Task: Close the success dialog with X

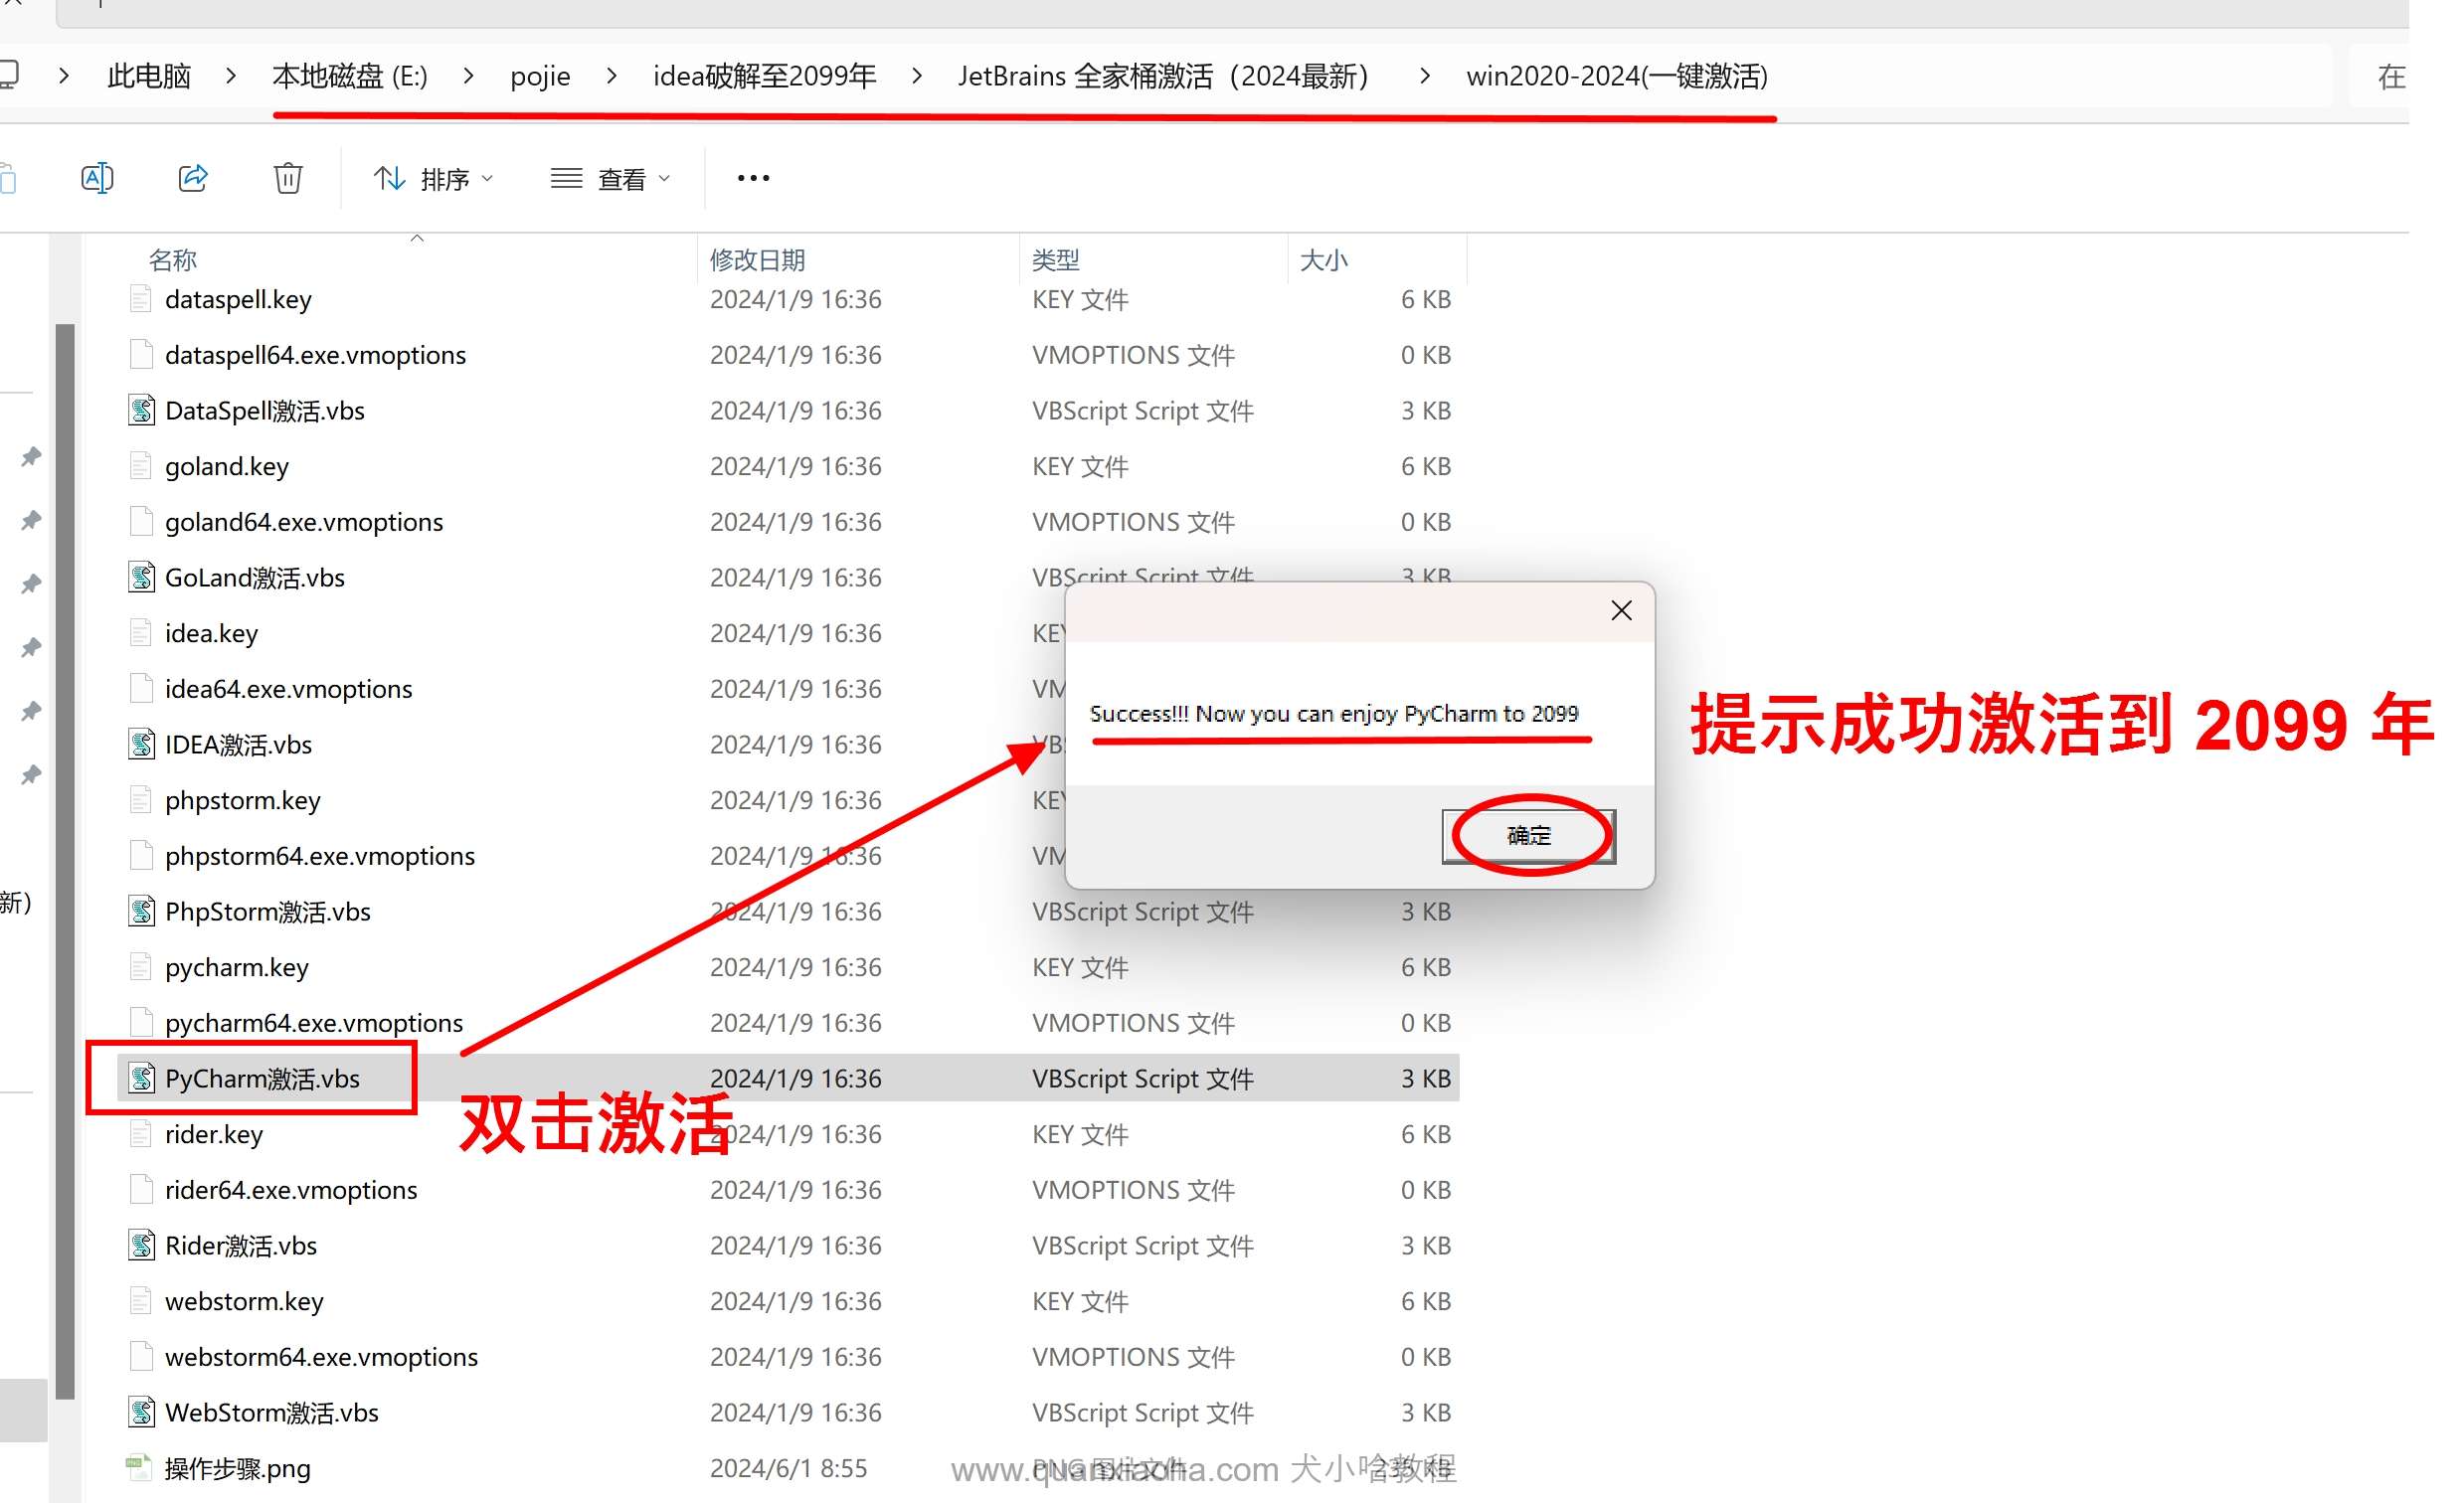Action: click(x=1621, y=610)
